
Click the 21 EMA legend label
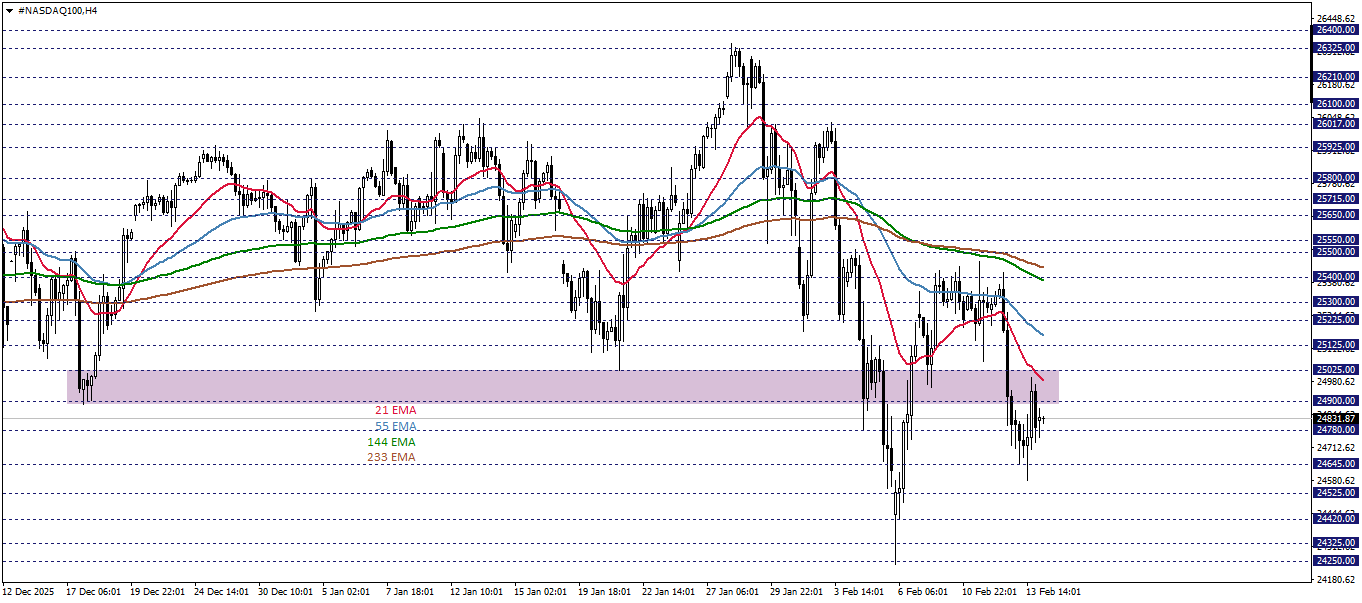(395, 410)
